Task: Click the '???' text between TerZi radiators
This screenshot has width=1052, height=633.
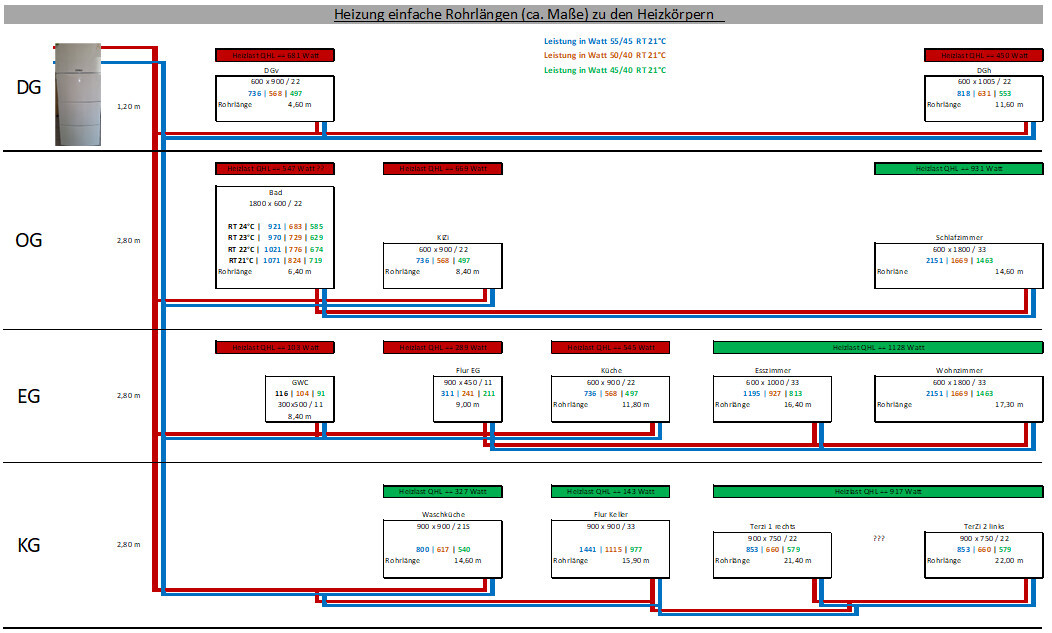Action: (879, 538)
